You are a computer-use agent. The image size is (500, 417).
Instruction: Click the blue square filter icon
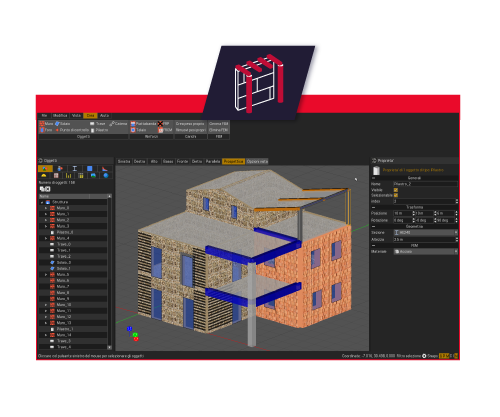point(90,168)
